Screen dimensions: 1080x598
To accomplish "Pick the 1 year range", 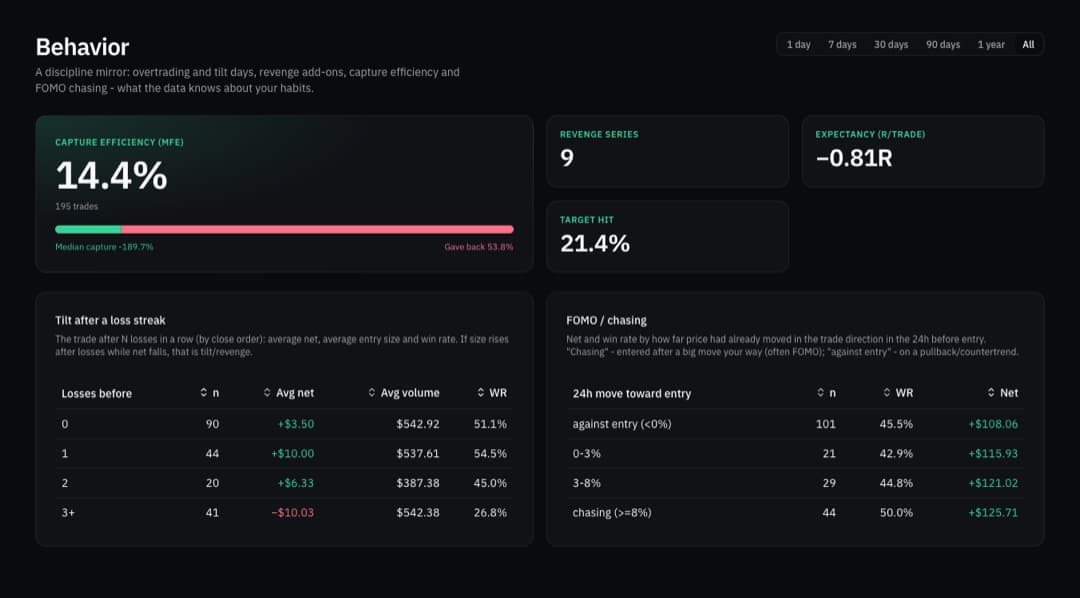I will (990, 44).
